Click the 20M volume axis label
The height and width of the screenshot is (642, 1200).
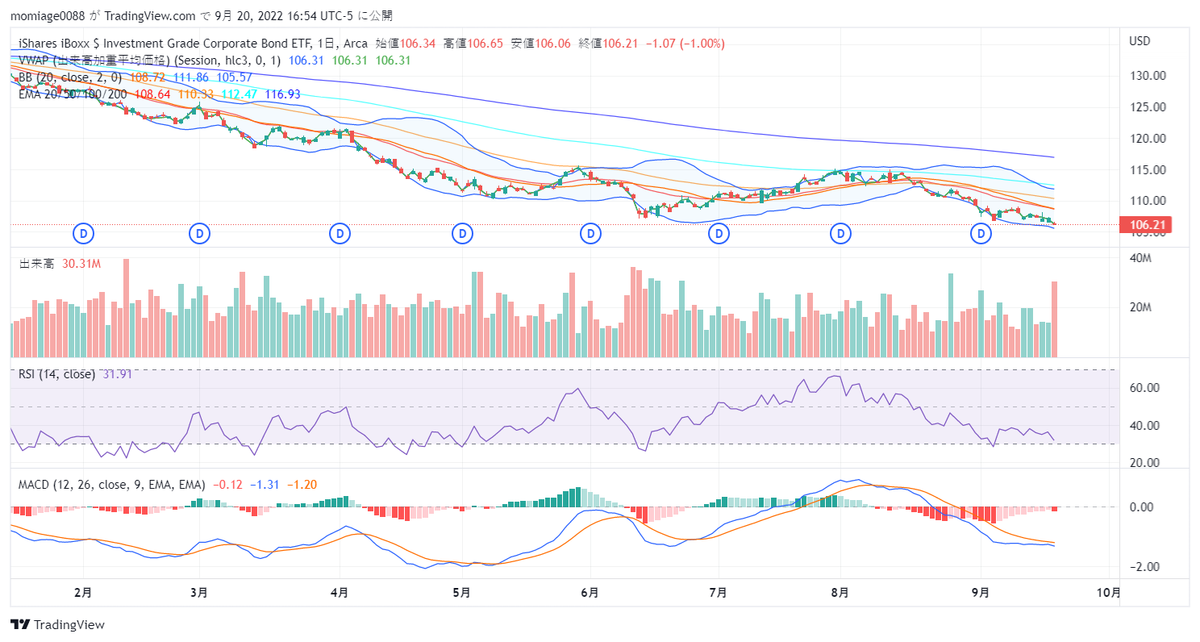point(1141,307)
